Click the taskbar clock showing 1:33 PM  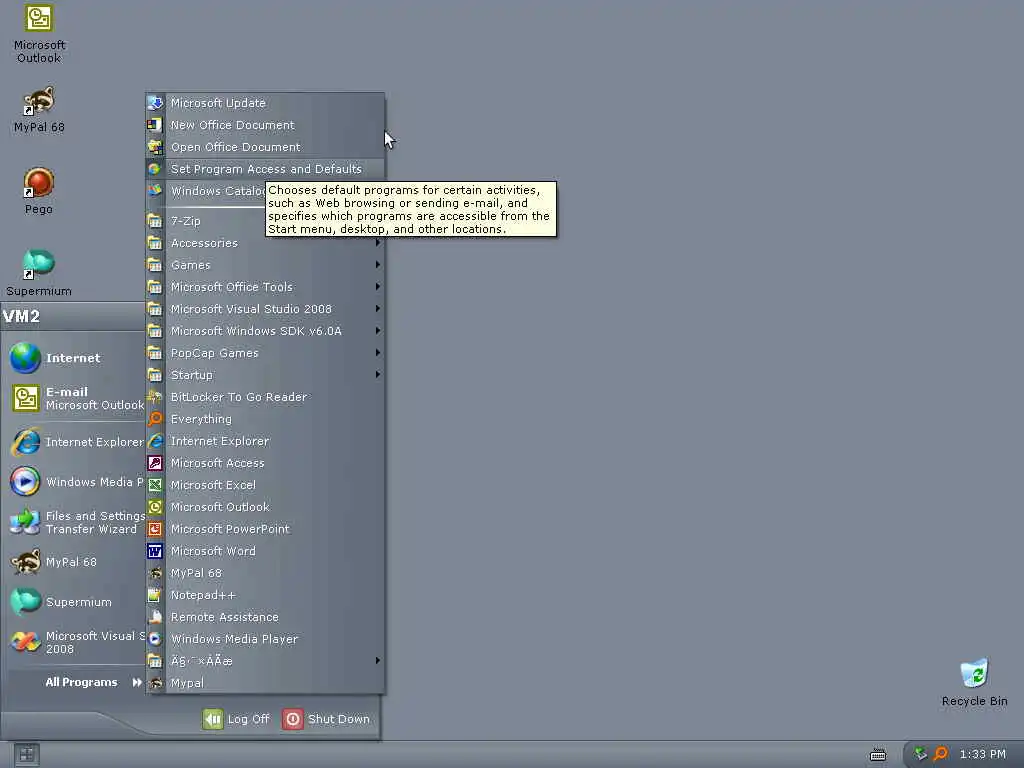[x=982, y=754]
